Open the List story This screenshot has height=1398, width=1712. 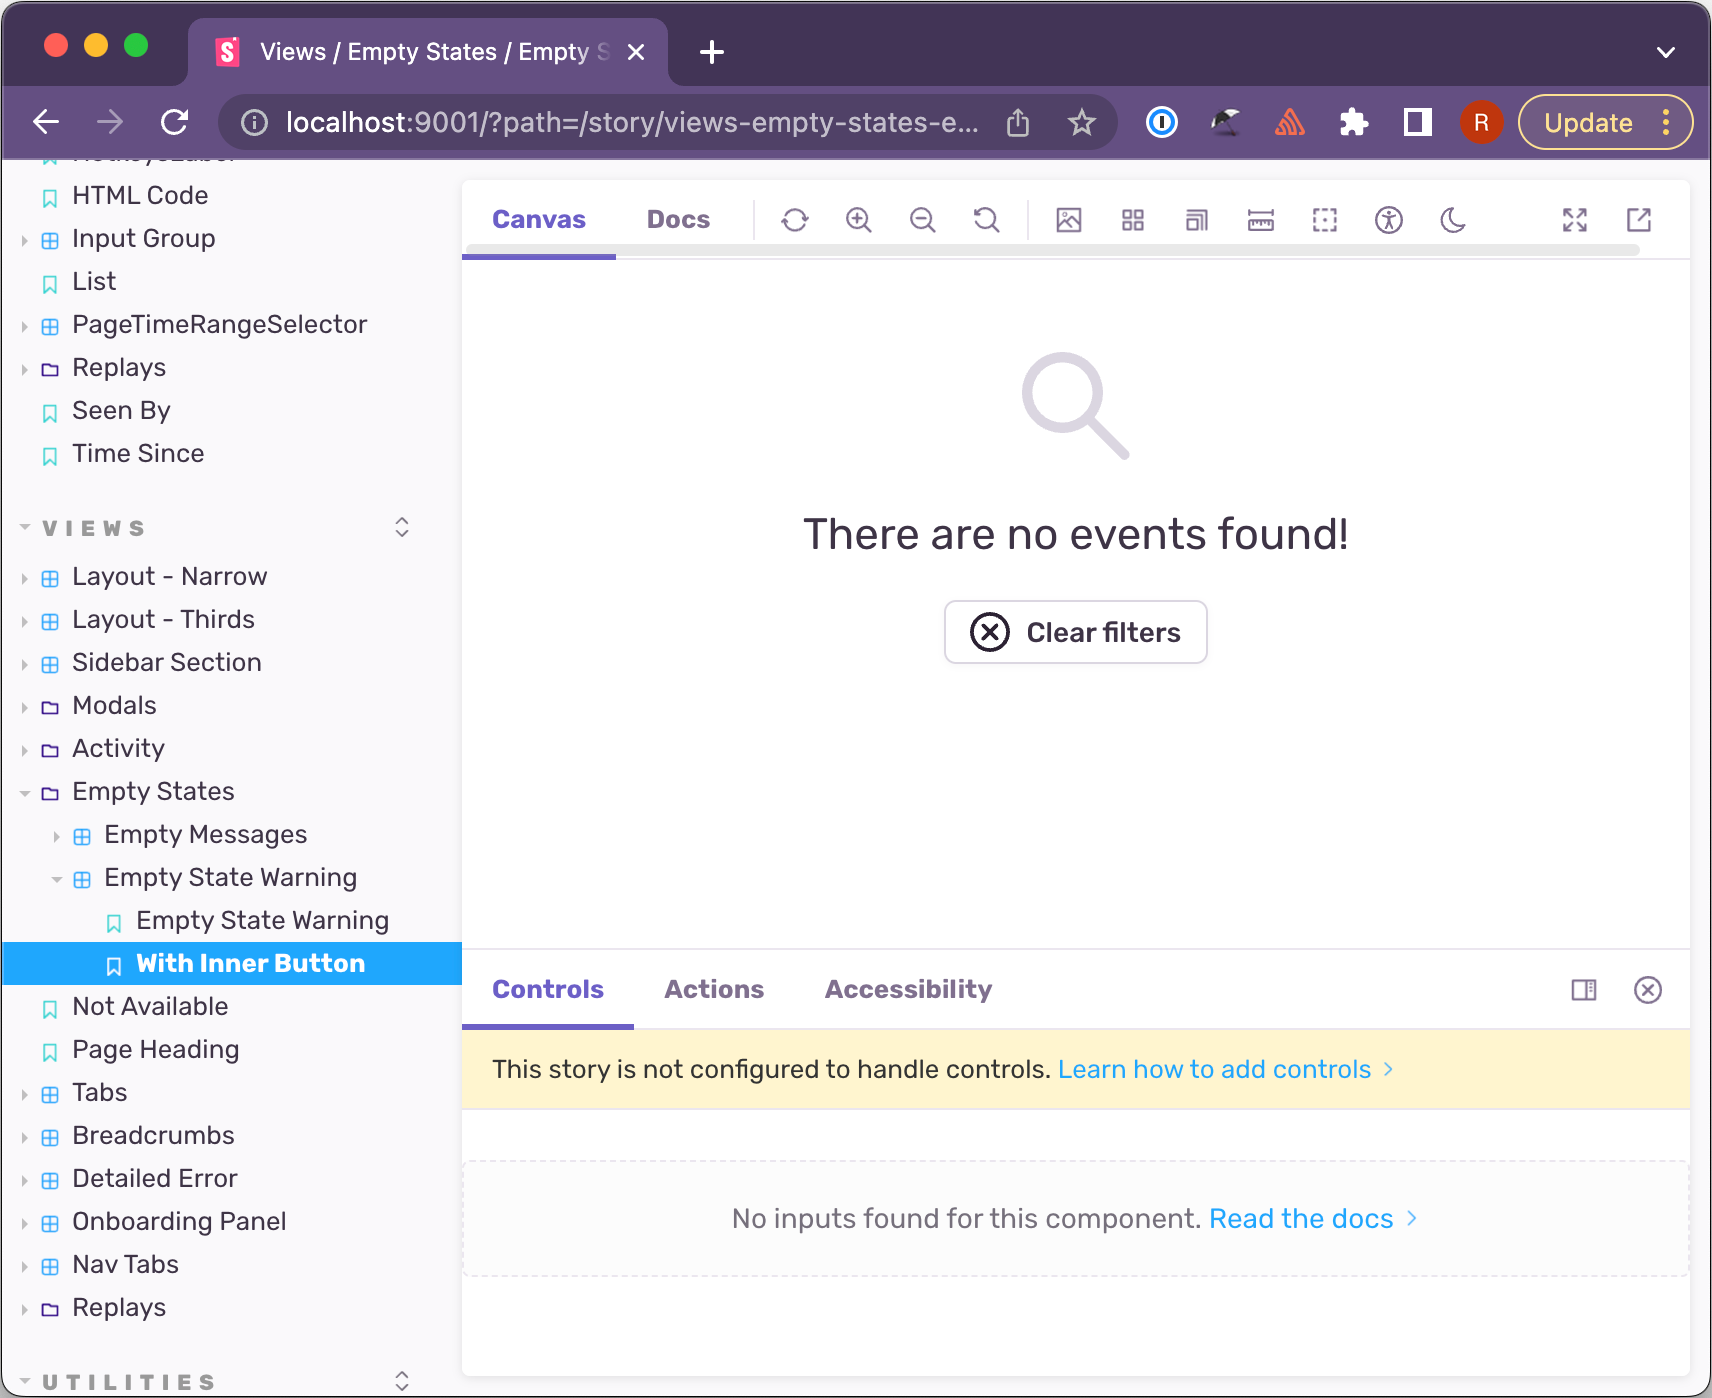click(94, 281)
